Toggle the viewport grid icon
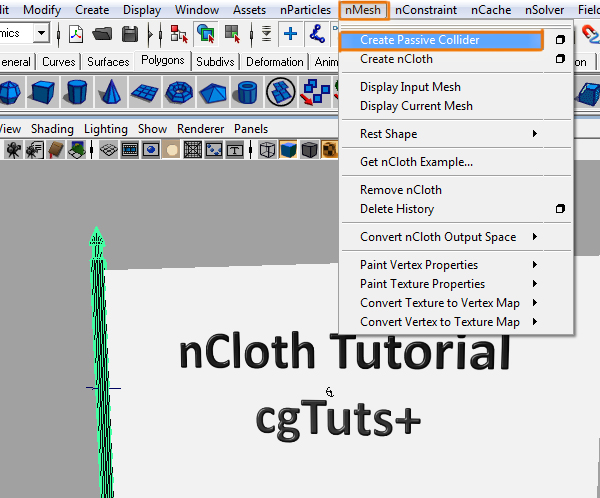This screenshot has height=498, width=600. (x=108, y=150)
